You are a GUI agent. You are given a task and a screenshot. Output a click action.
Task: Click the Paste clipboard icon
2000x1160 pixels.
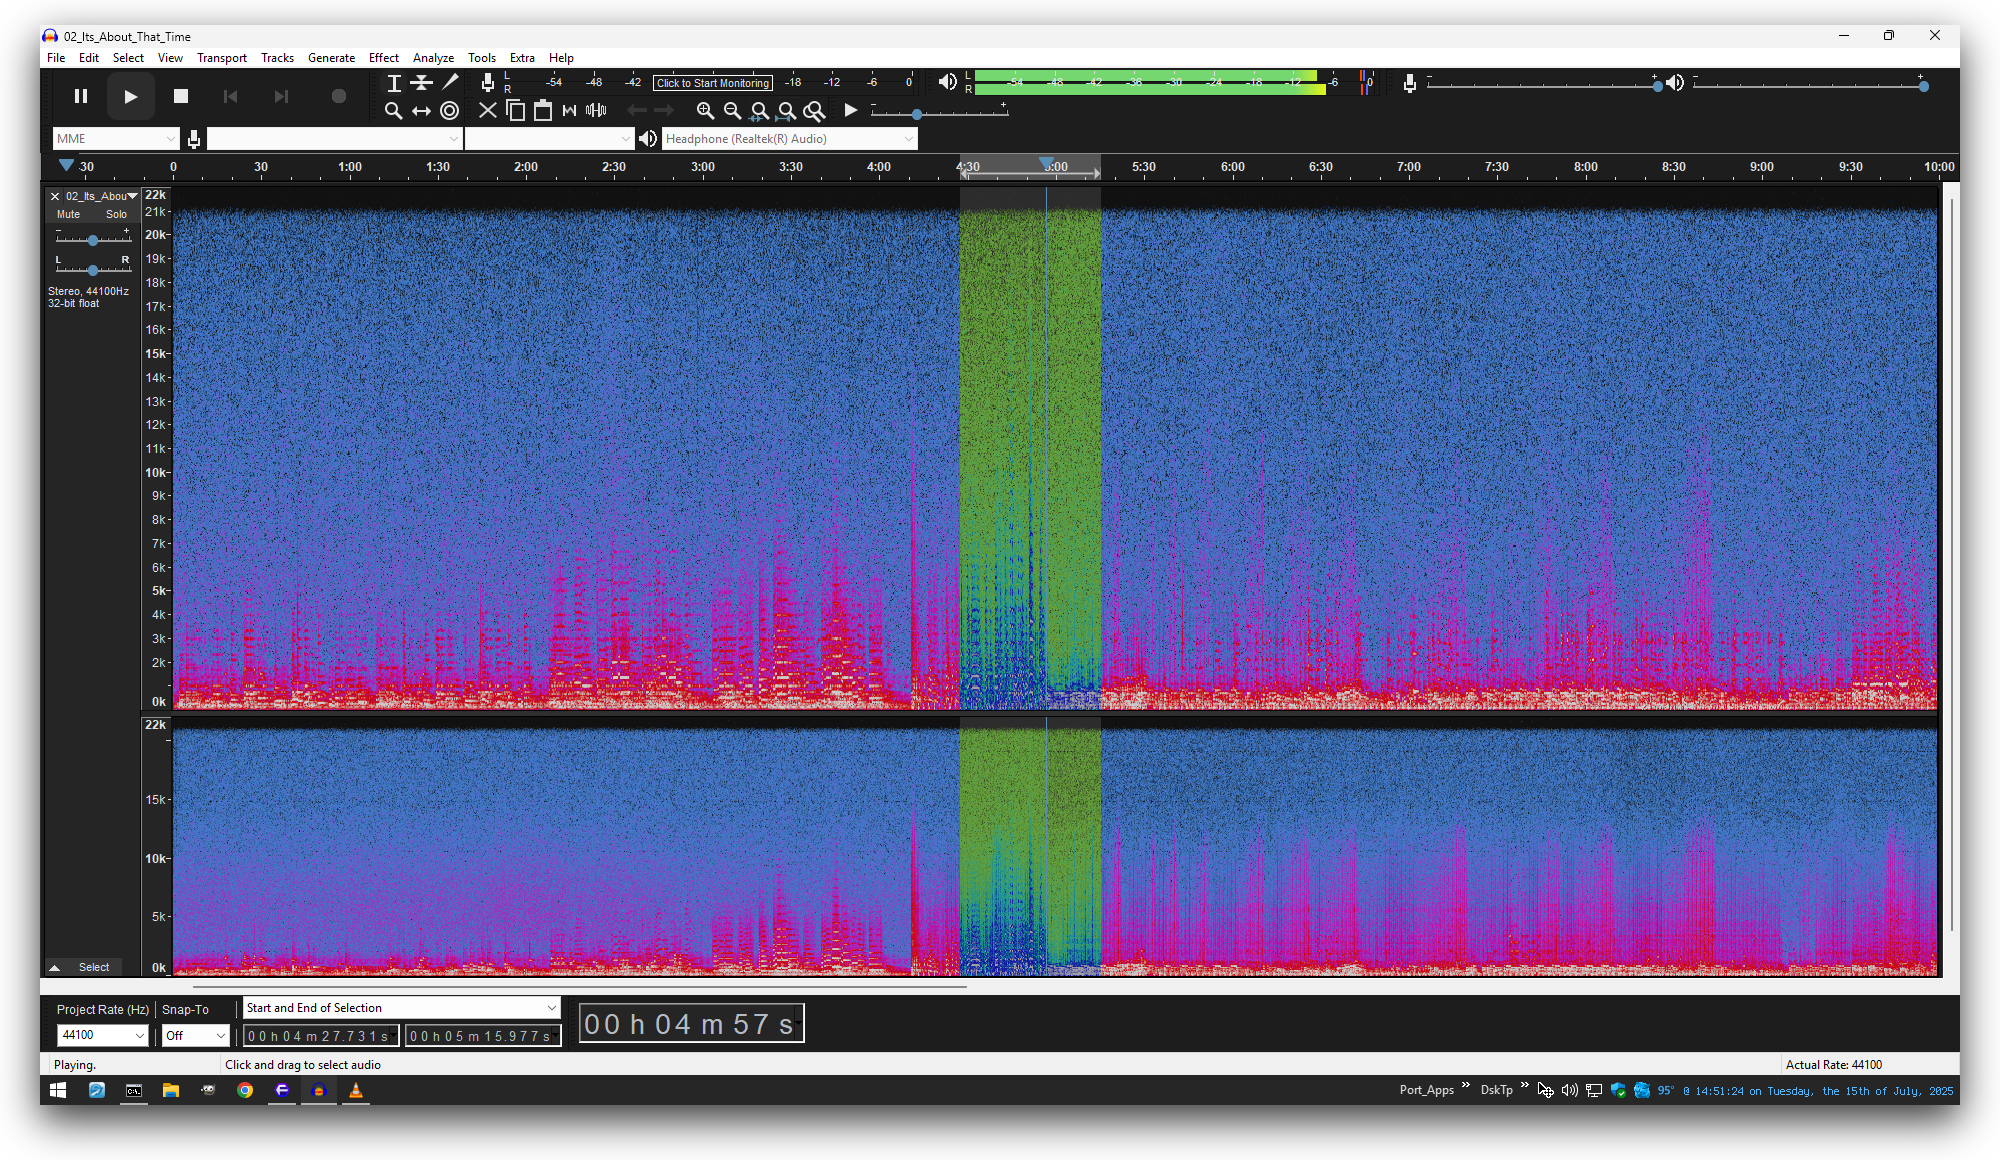click(542, 111)
